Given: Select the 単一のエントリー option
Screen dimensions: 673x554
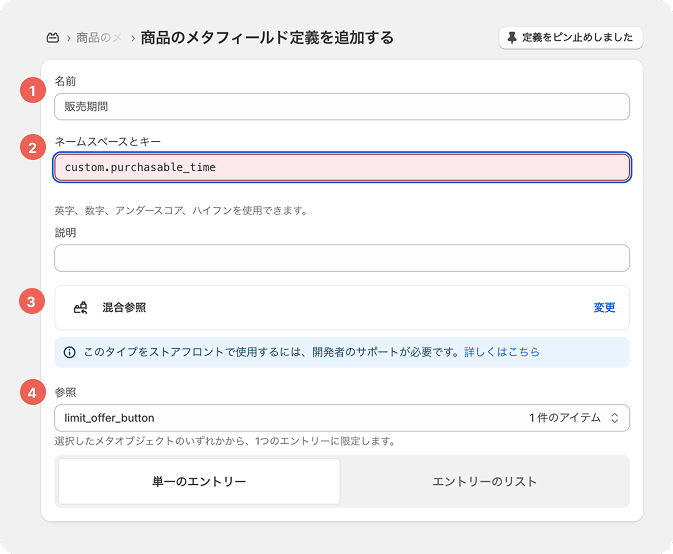Looking at the screenshot, I should coord(199,482).
